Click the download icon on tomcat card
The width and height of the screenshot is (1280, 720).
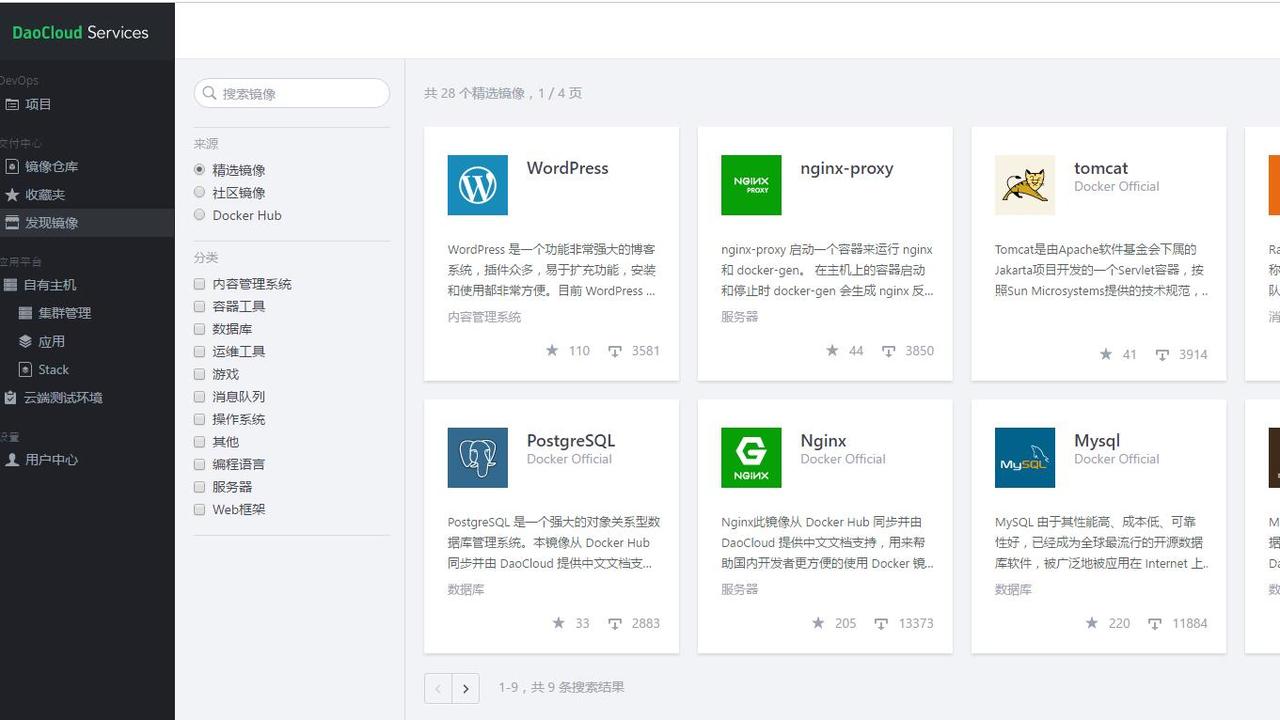coord(1162,355)
